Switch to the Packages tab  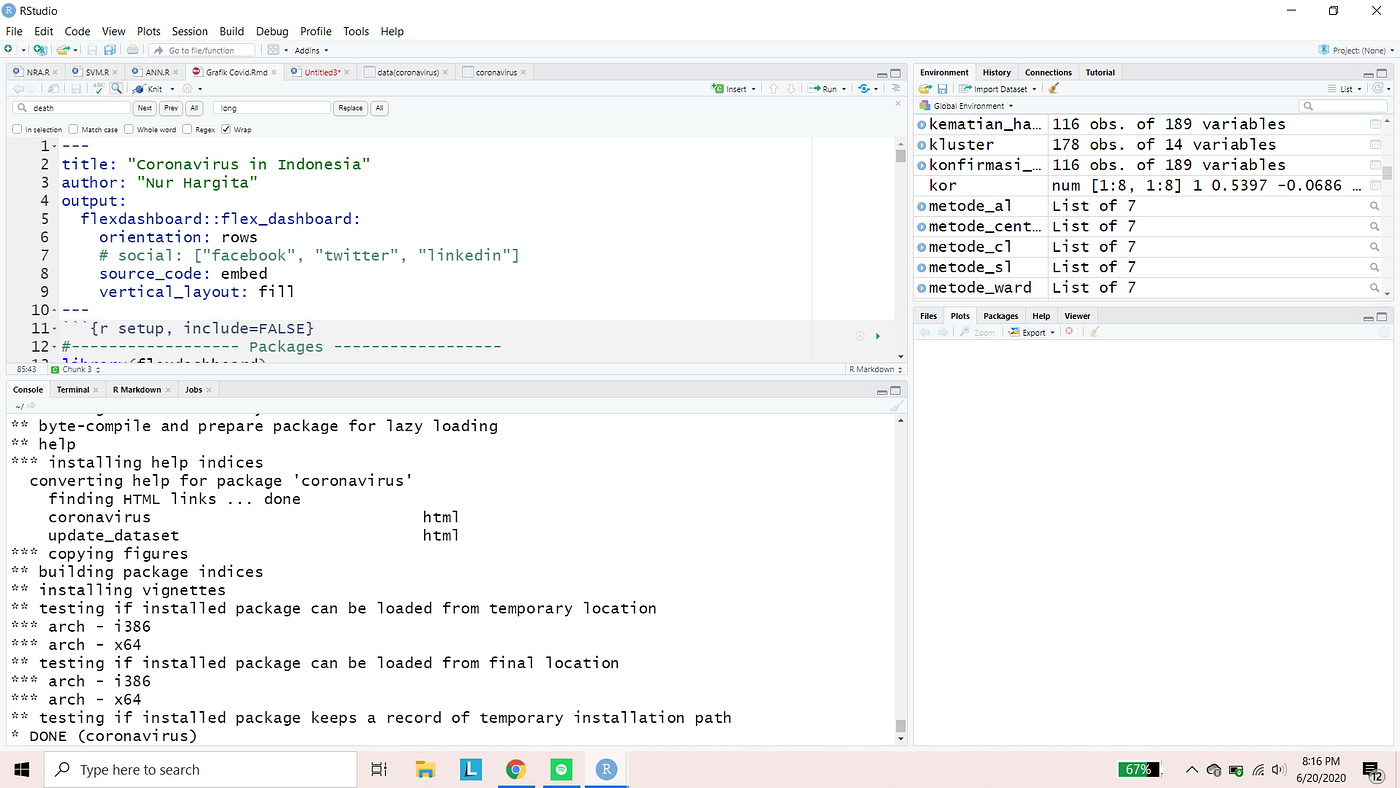coord(1000,316)
